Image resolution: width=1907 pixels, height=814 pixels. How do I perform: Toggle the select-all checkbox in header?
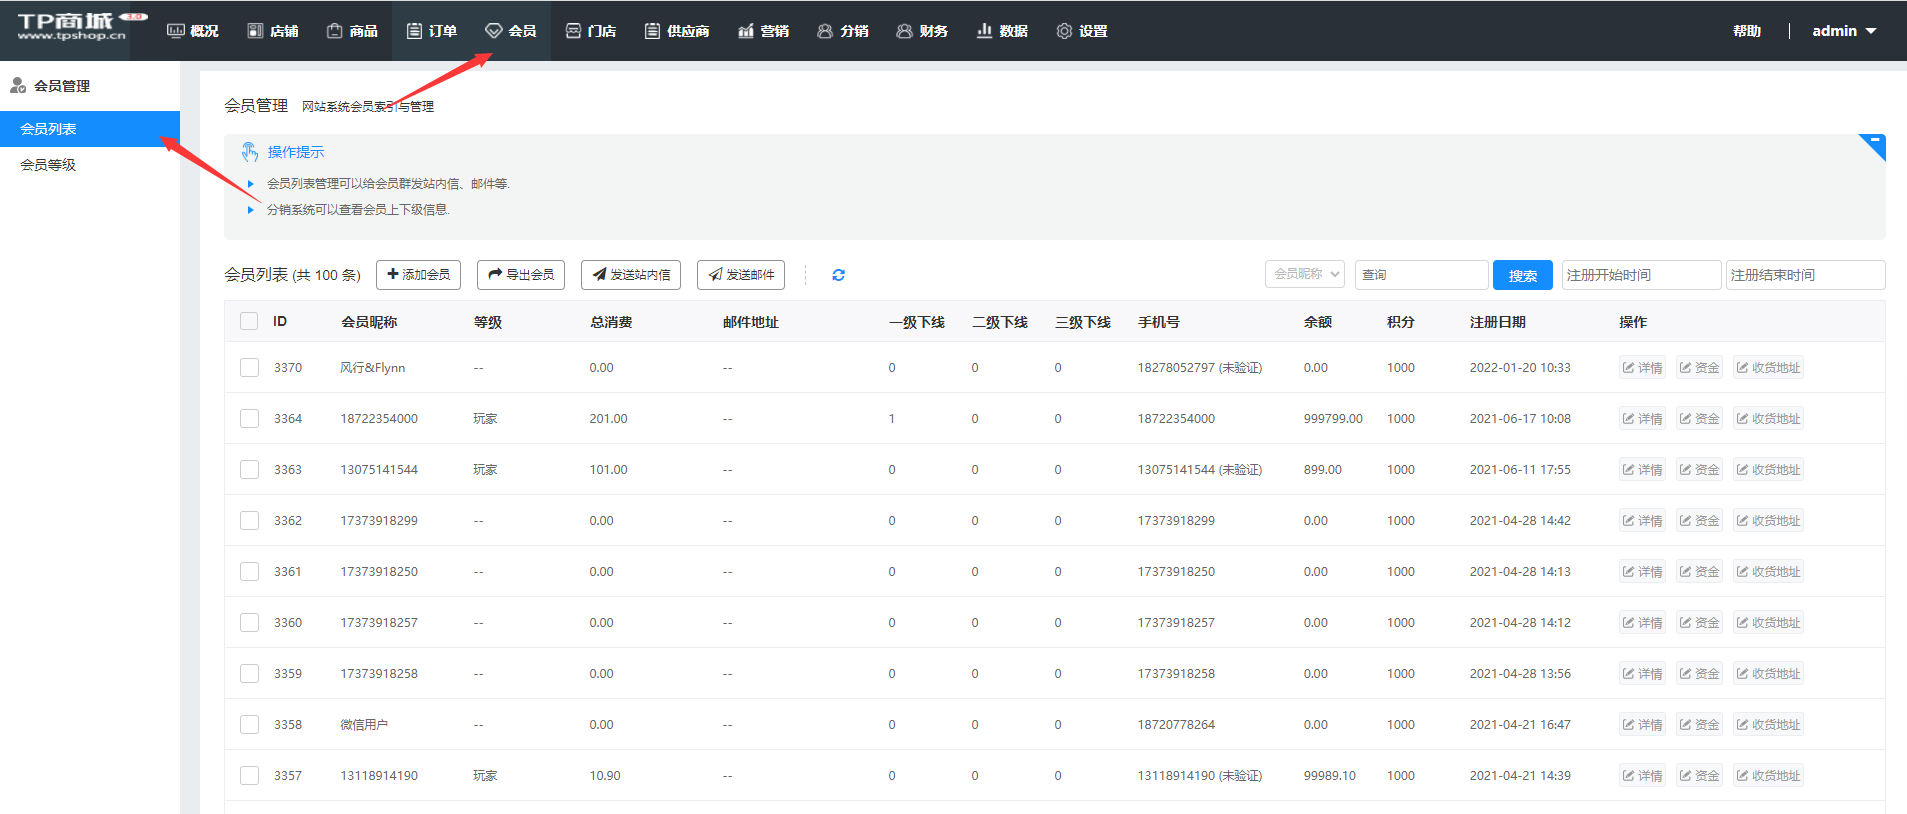(249, 321)
